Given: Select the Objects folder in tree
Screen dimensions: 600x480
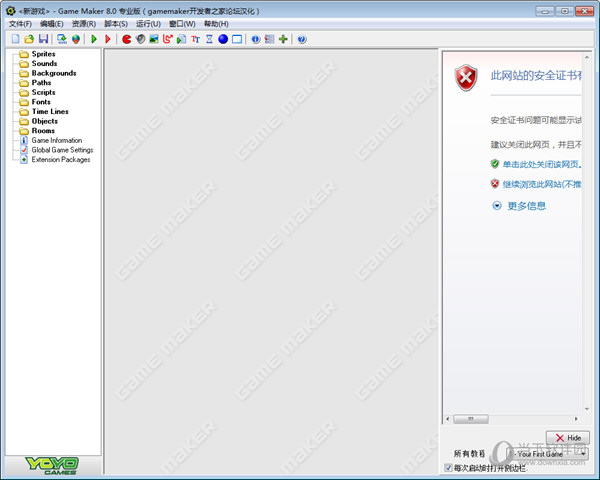Looking at the screenshot, I should [45, 121].
